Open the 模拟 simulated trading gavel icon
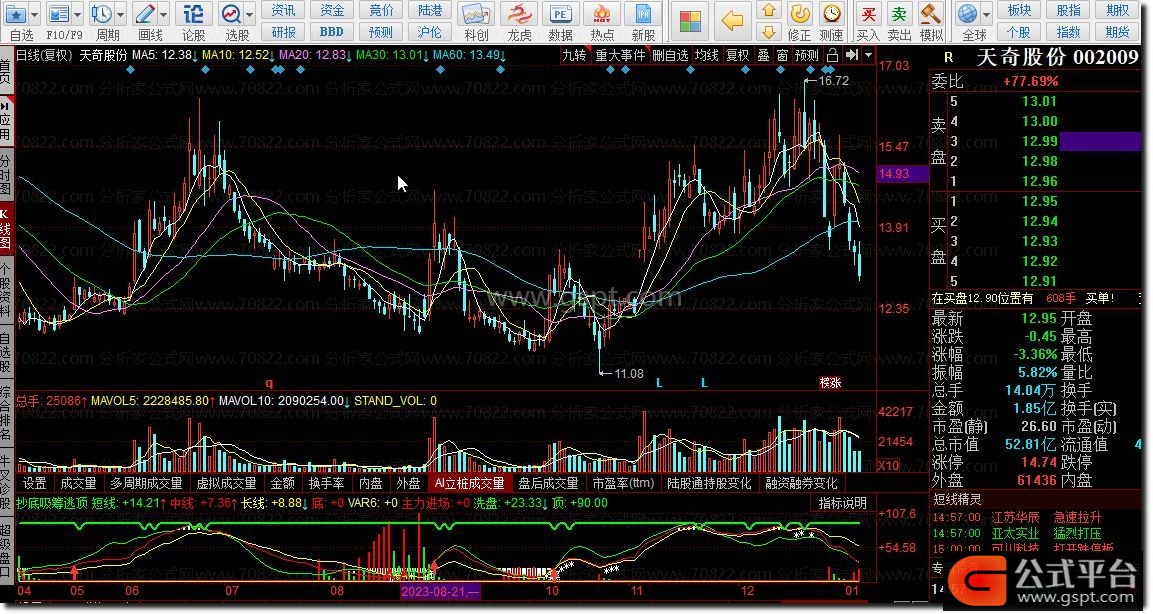Viewport: 1153px width, 614px height. click(x=931, y=14)
